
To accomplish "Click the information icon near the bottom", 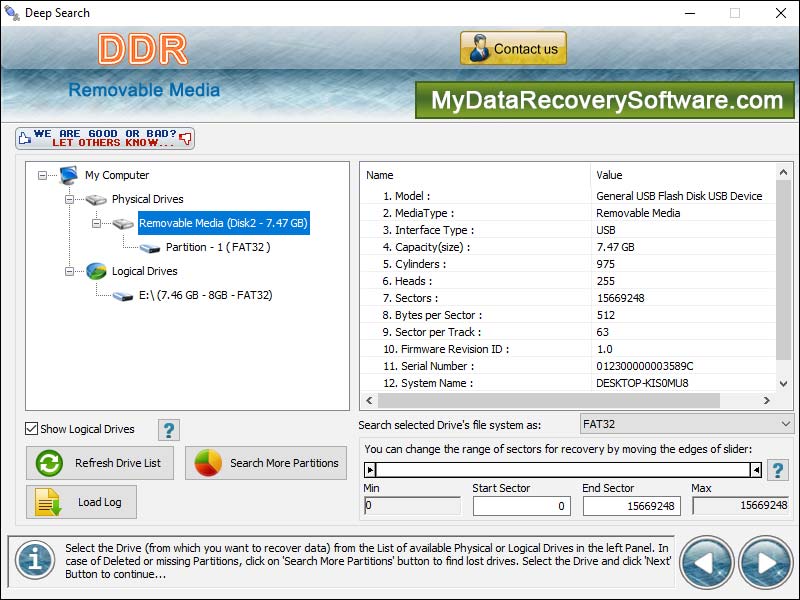I will point(33,562).
